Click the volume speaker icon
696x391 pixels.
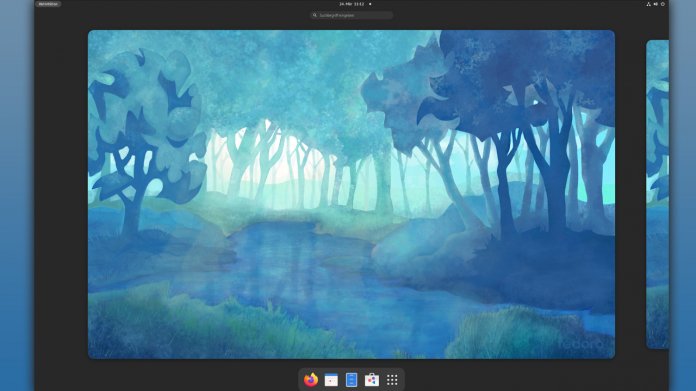coord(656,4)
